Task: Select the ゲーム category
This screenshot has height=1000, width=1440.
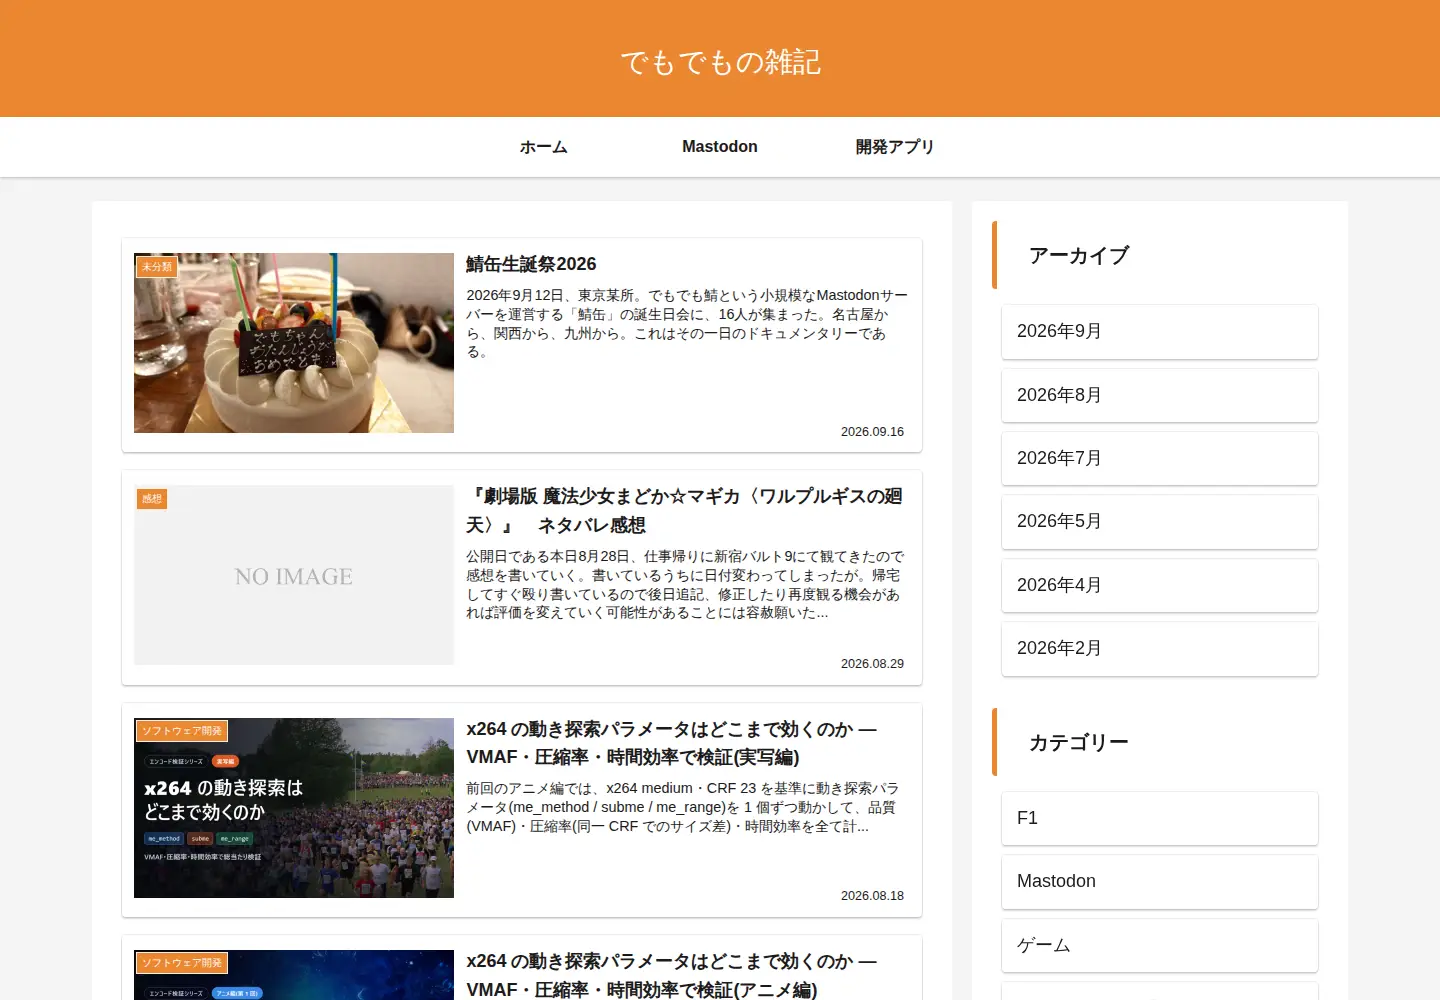Action: [x=1160, y=945]
